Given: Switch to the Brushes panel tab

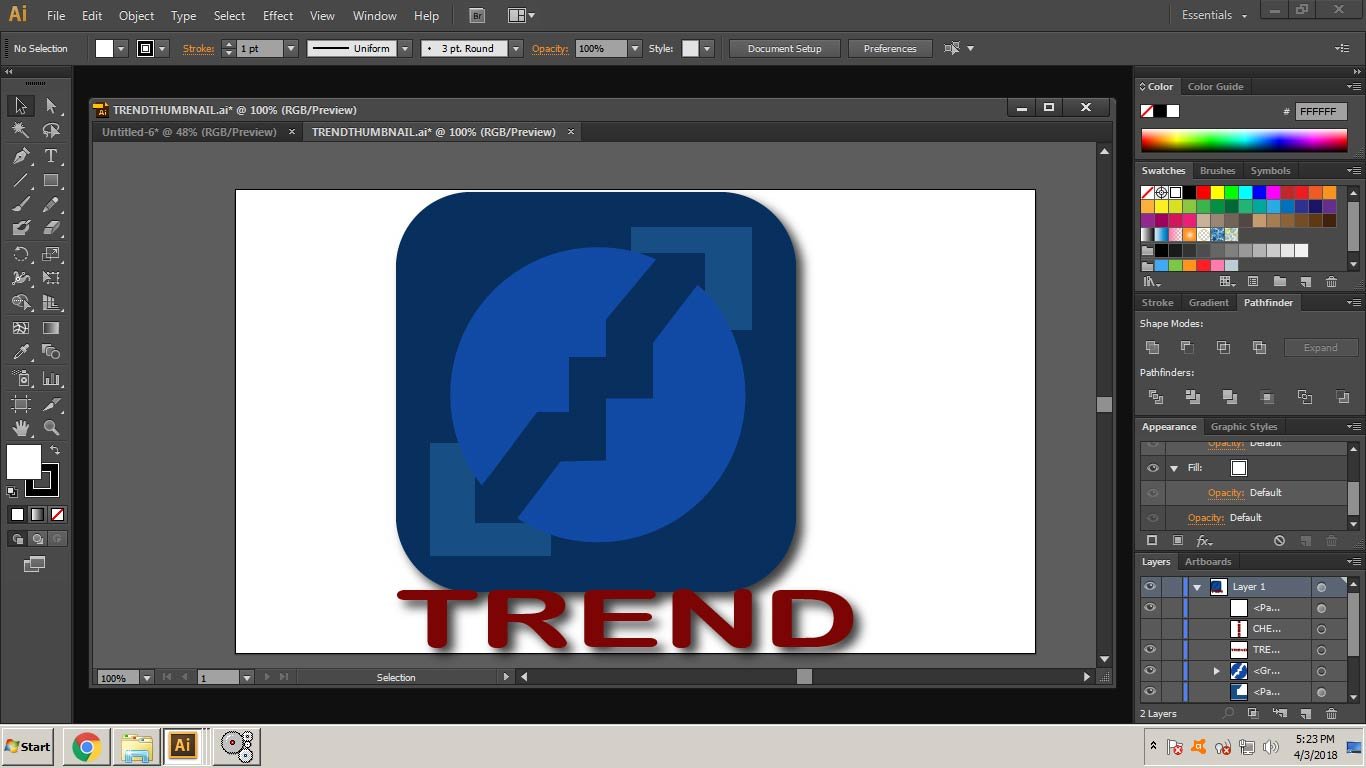Looking at the screenshot, I should 1217,170.
